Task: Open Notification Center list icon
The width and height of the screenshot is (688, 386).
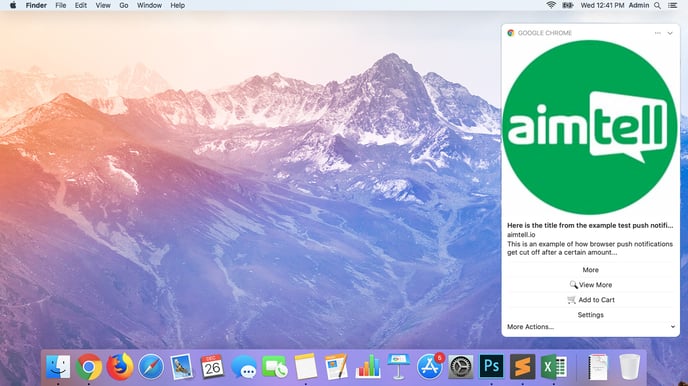Action: click(672, 5)
